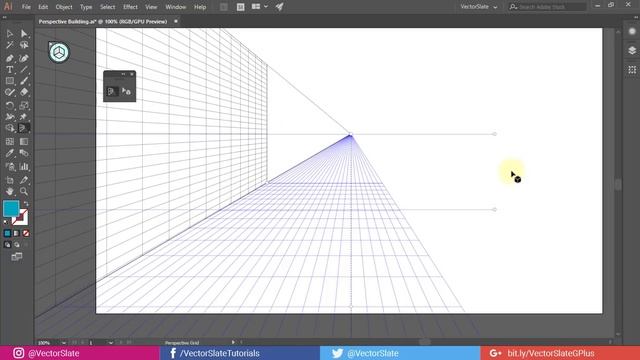The image size is (640, 360).
Task: Choose the Eraser tool
Action: [x=24, y=93]
